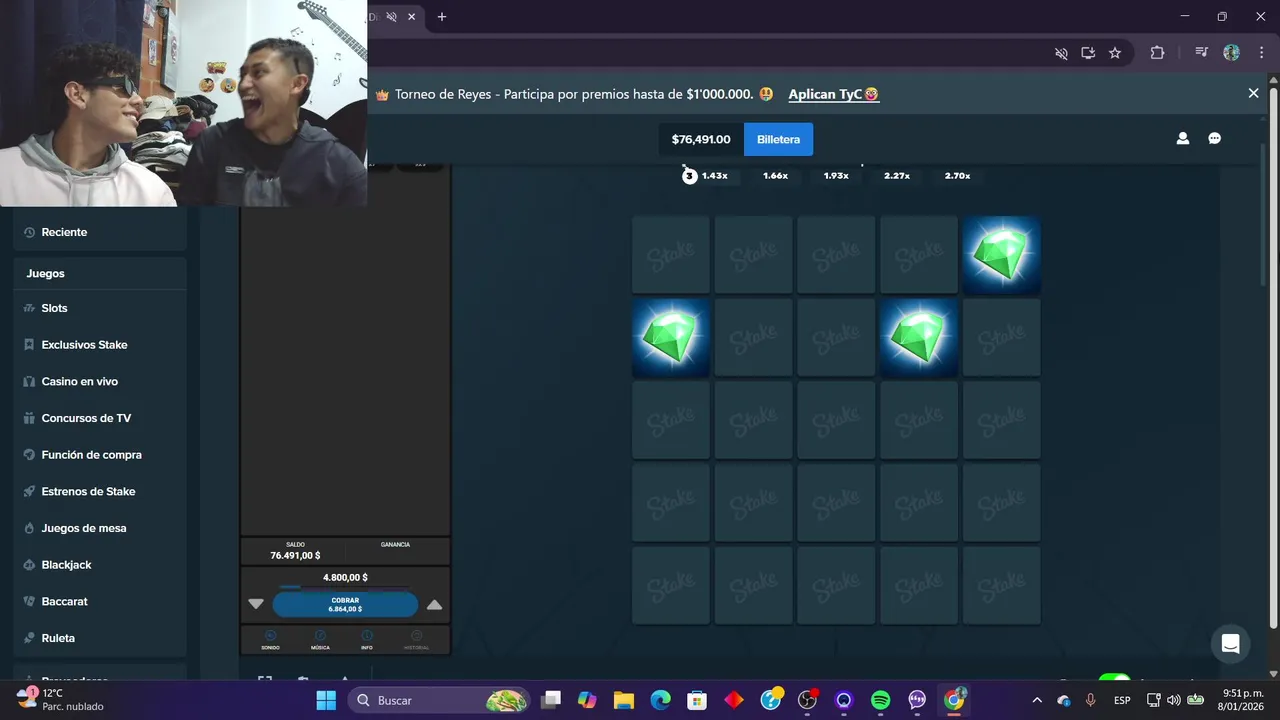Bookmark this page with the star icon

(x=1115, y=53)
